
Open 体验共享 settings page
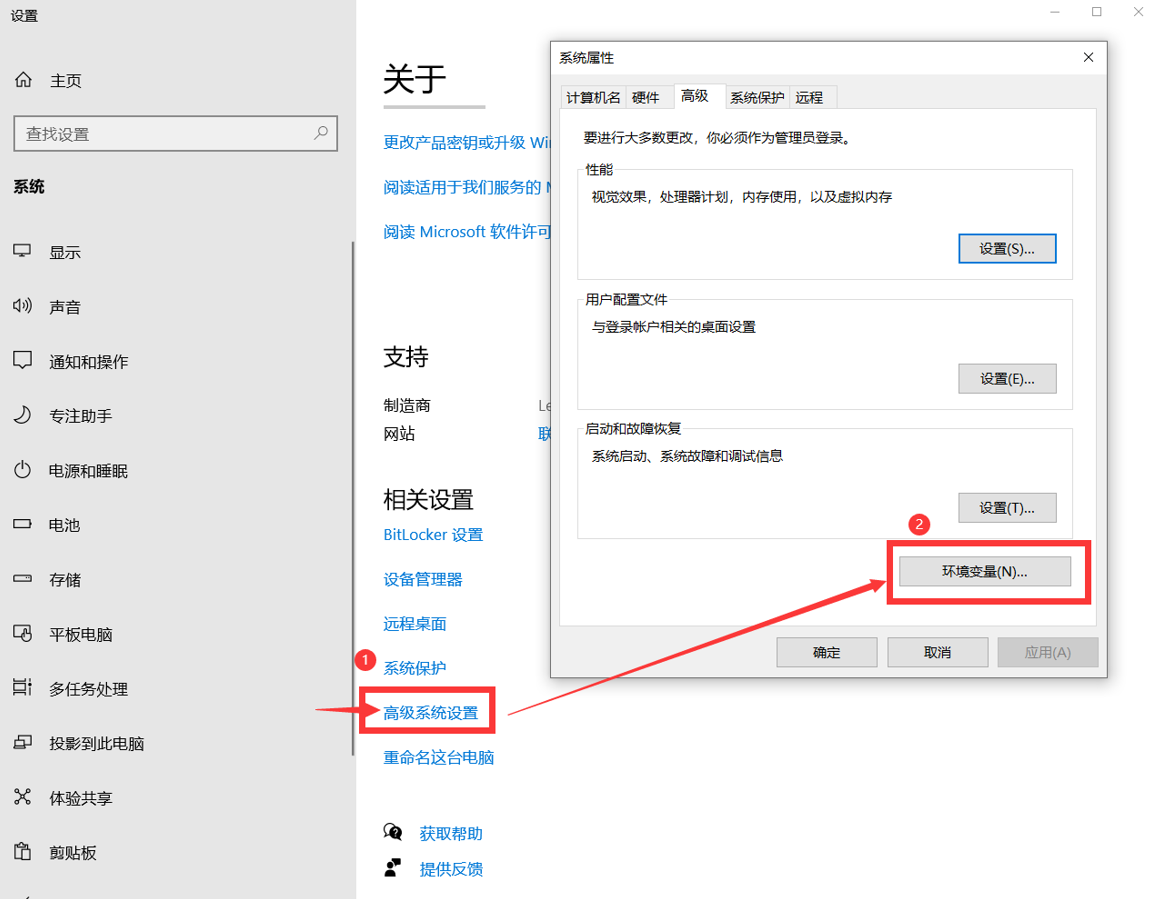point(81,798)
